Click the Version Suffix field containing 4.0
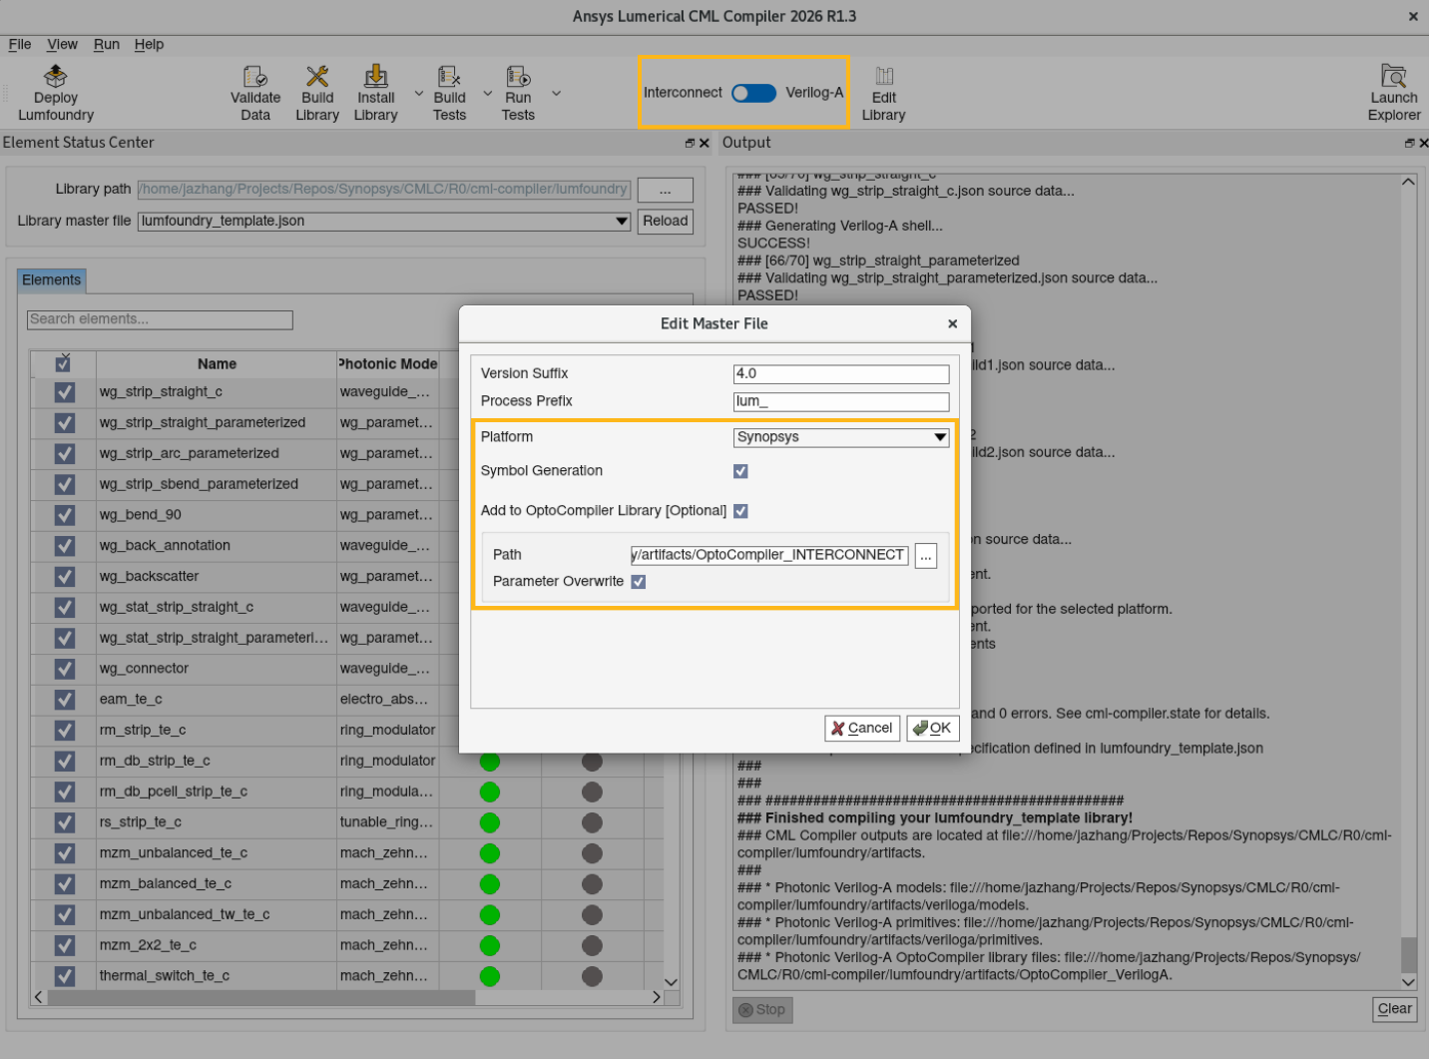Screen dimensions: 1429x1059 841,373
